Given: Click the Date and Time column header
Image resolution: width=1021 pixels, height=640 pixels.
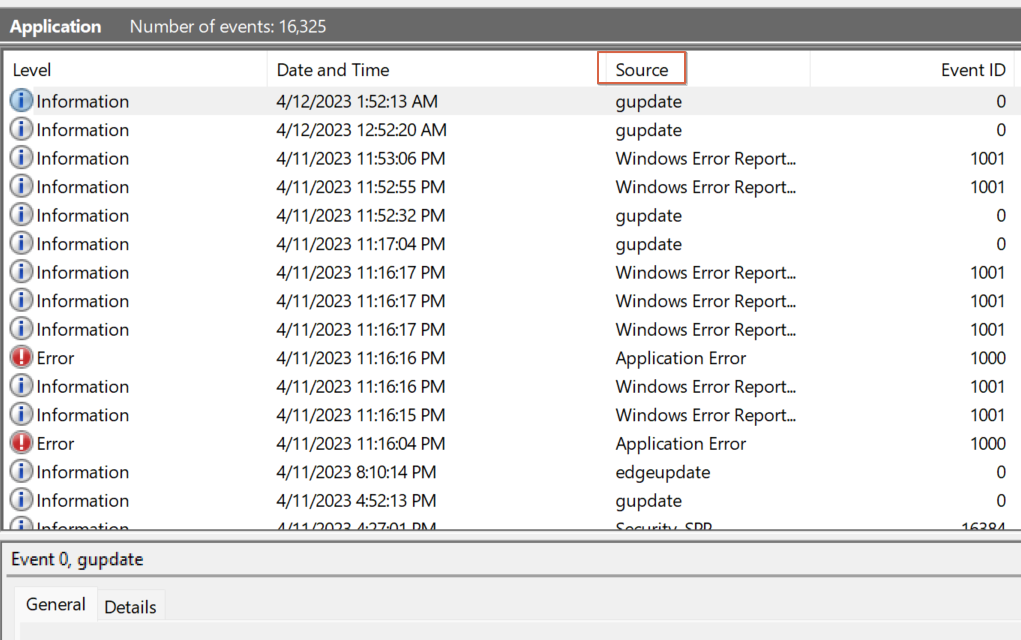Looking at the screenshot, I should tap(333, 68).
